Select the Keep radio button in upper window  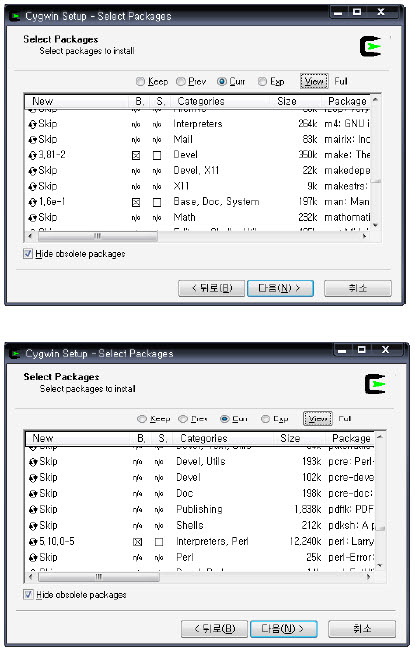point(140,81)
